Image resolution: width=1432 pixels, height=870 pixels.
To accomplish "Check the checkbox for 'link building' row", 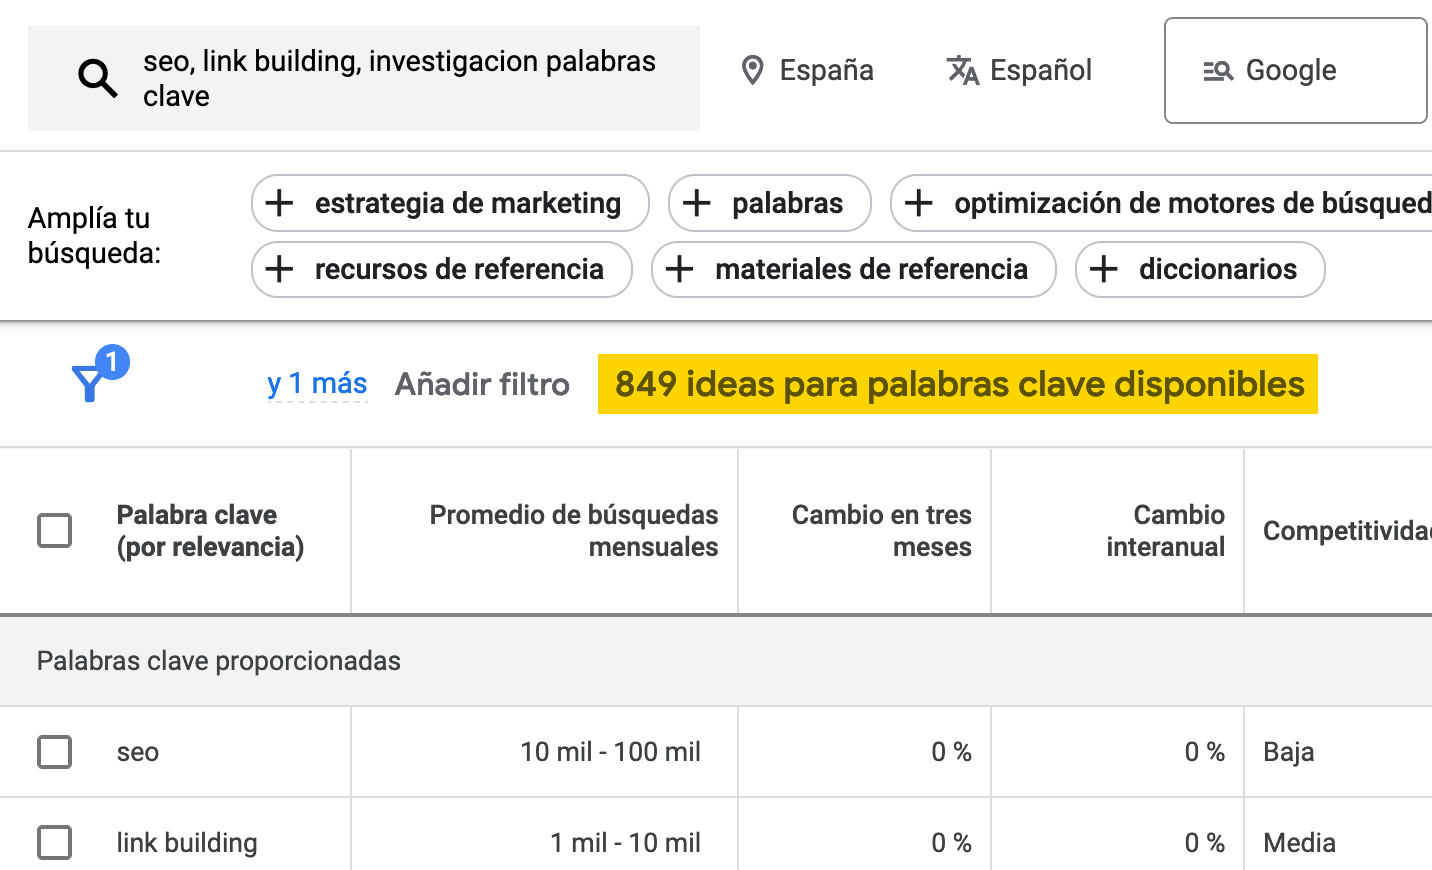I will pyautogui.click(x=55, y=843).
